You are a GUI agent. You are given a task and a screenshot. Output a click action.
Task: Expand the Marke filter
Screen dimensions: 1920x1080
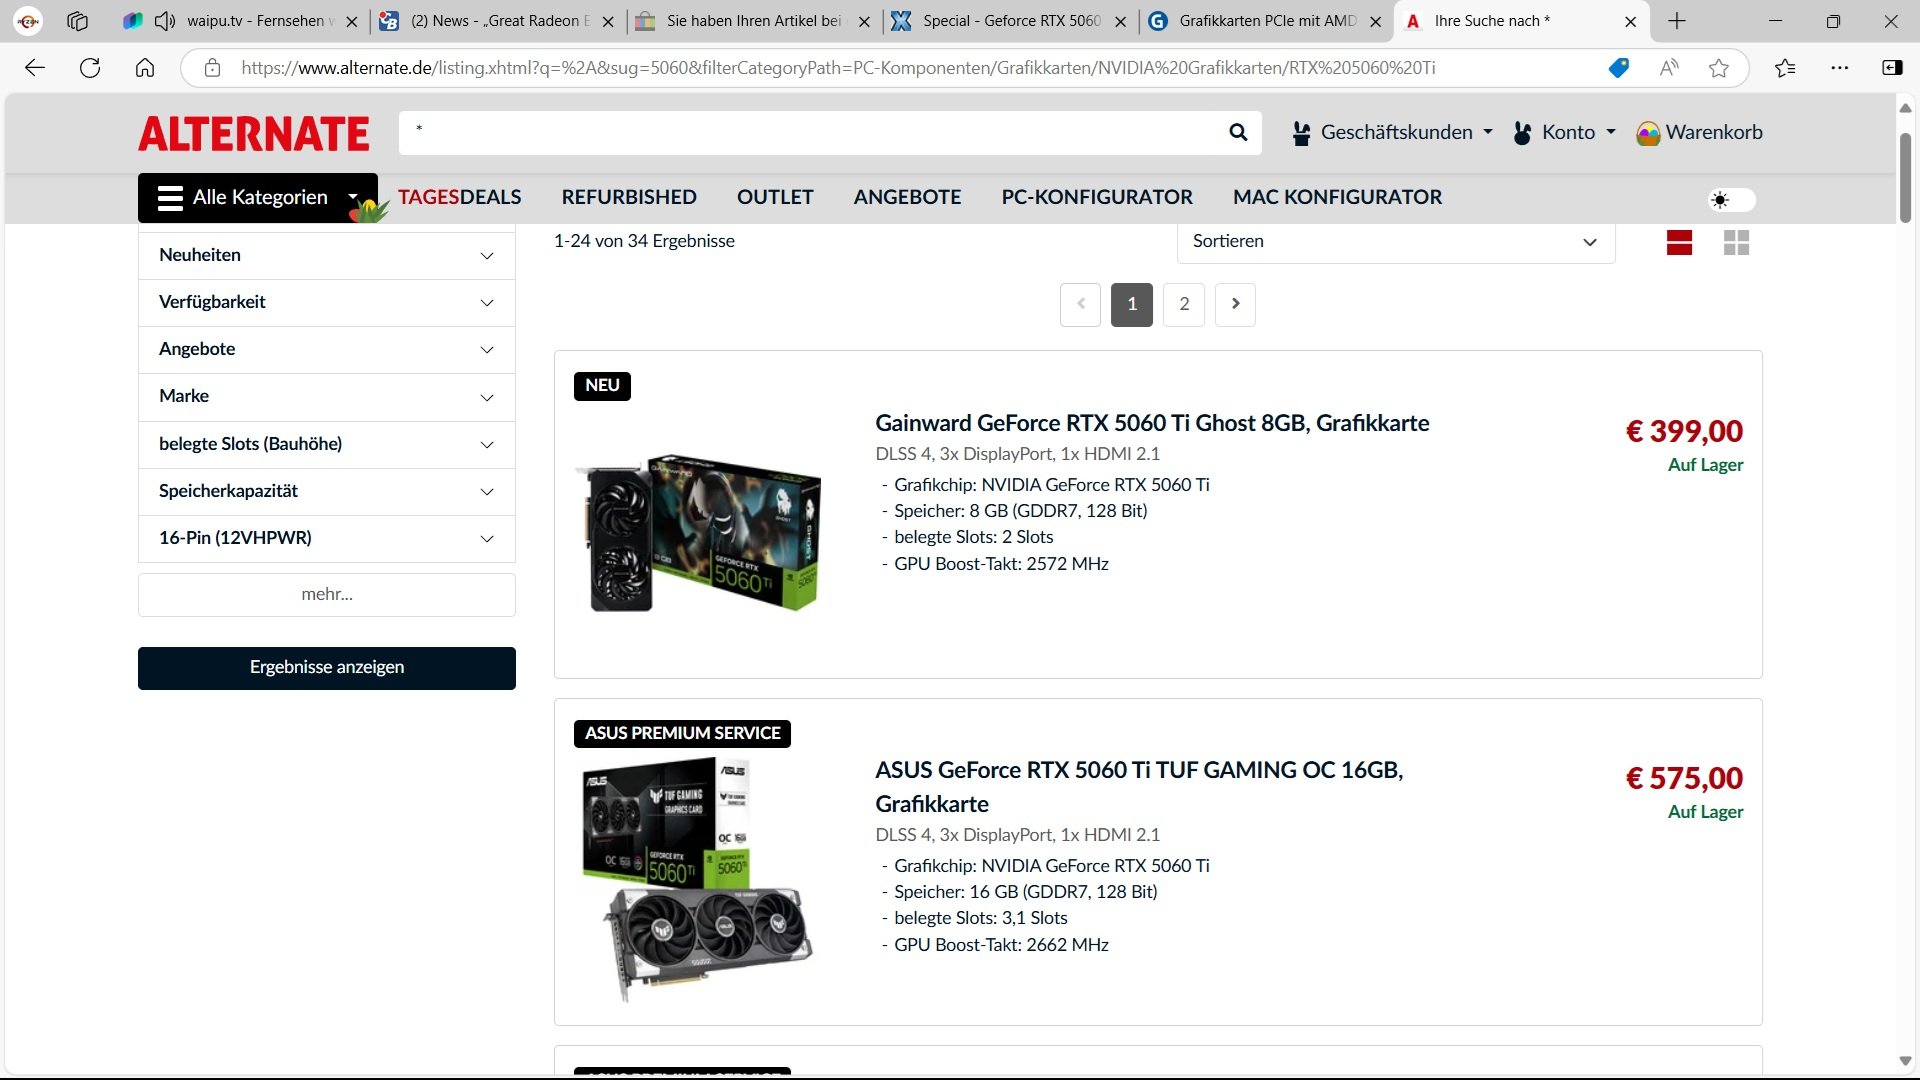tap(326, 396)
